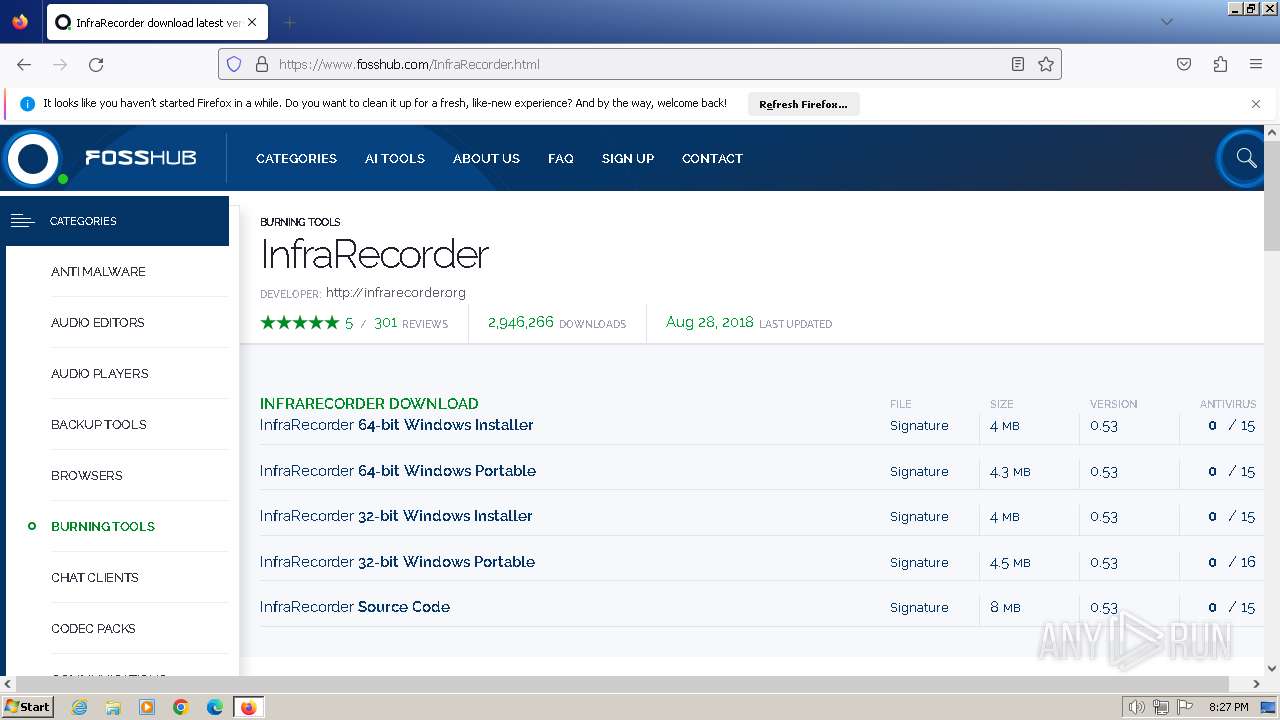The image size is (1280, 720).
Task: Open the Categories nav menu
Action: tap(296, 158)
